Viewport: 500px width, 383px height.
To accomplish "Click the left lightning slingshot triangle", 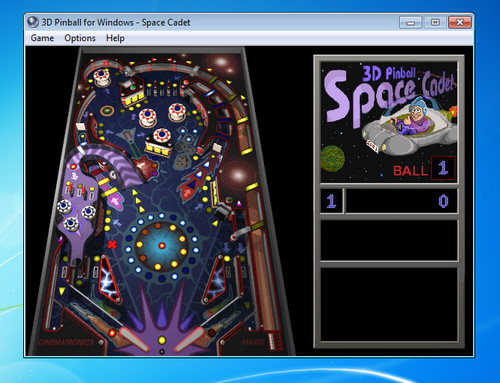I will [x=109, y=279].
